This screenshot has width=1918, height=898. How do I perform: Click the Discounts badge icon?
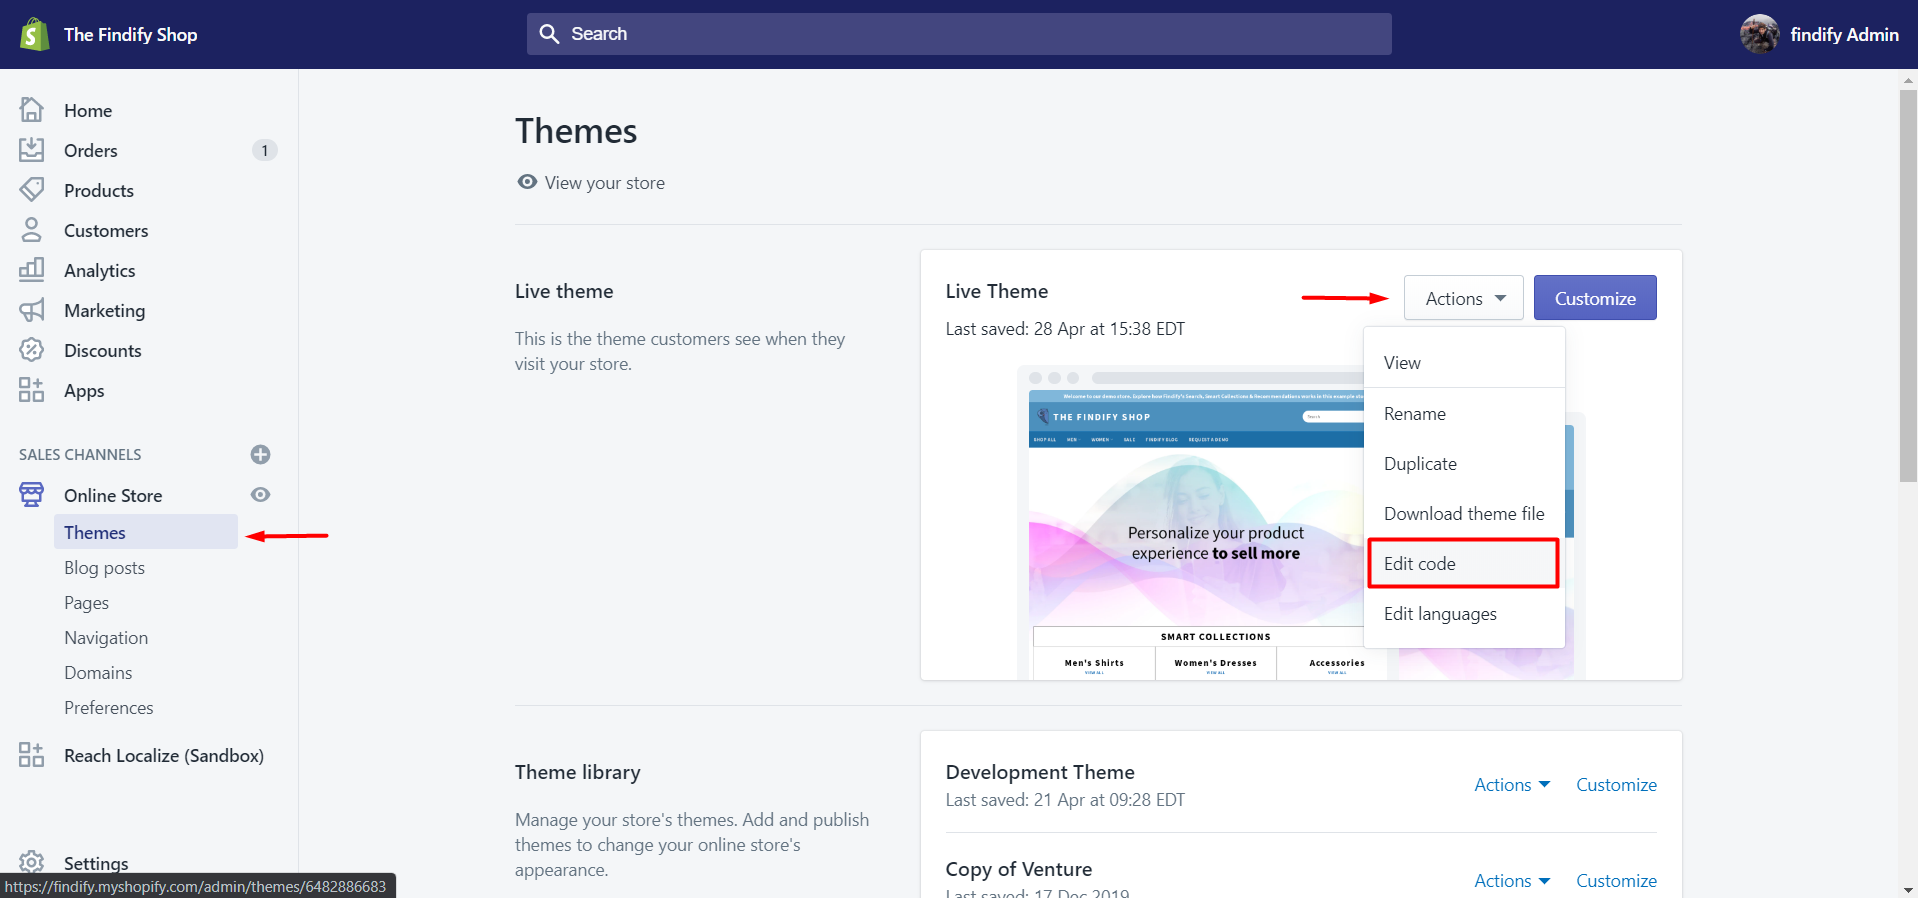coord(32,350)
